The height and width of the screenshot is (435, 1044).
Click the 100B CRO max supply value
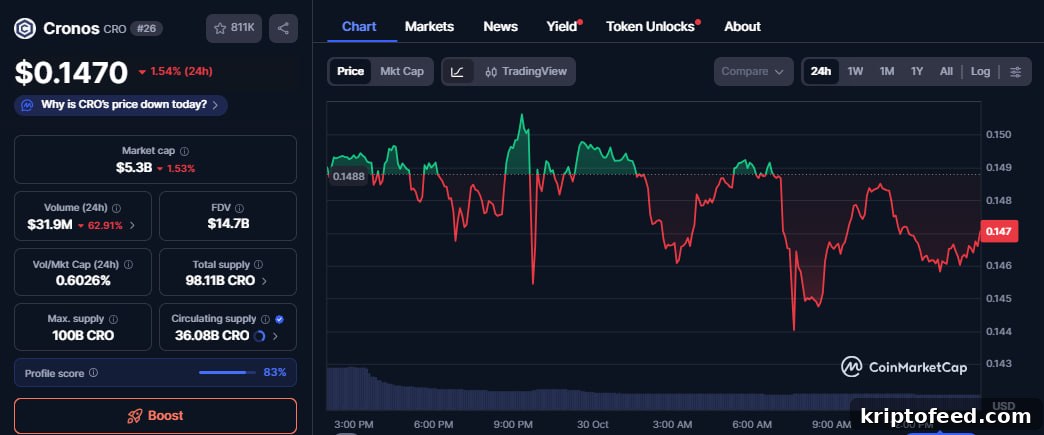point(83,336)
